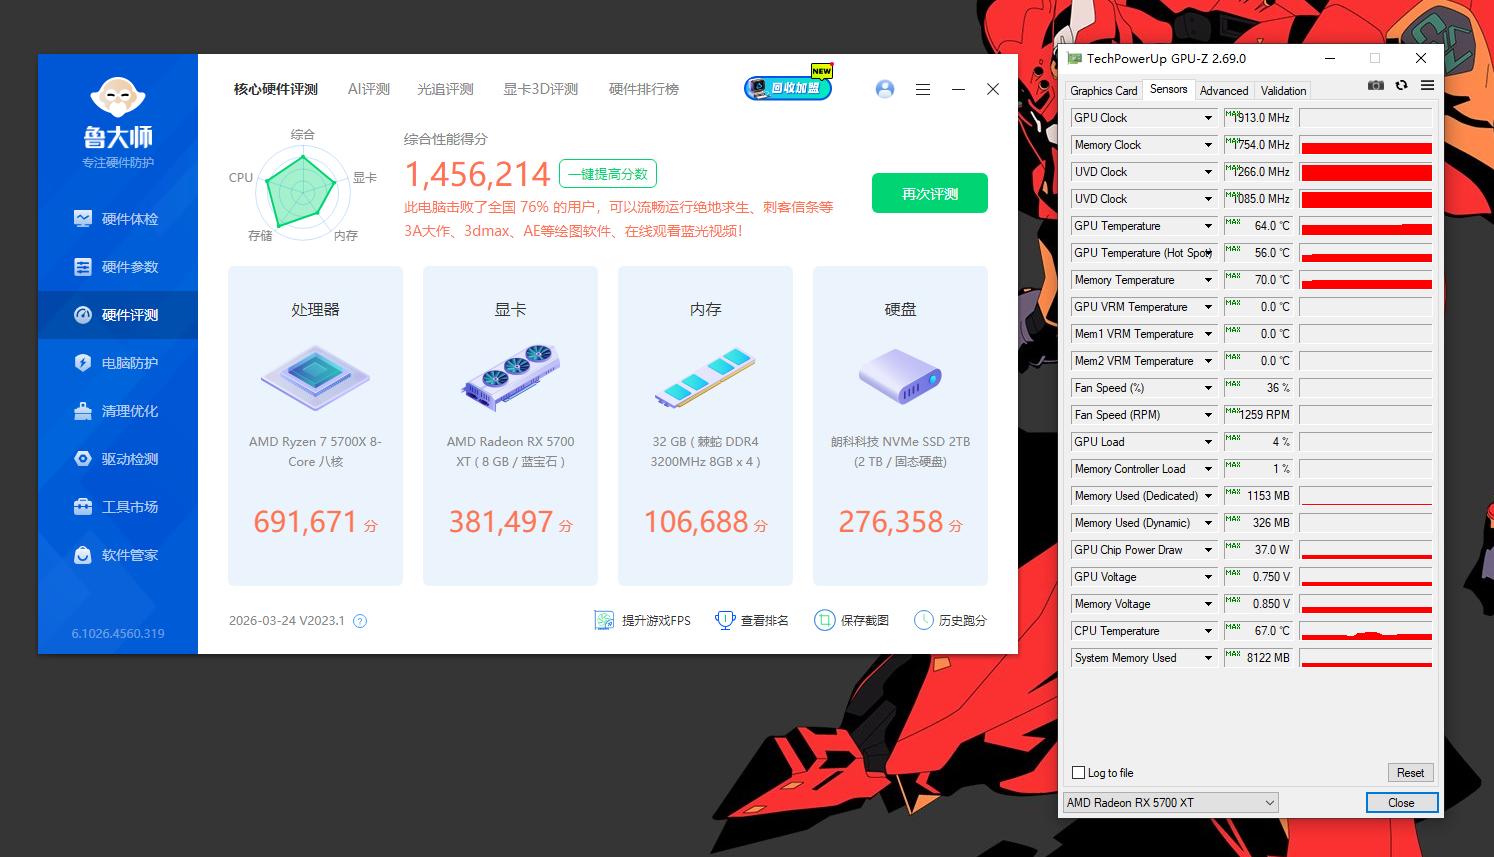Enable Log to file checkbox
1494x857 pixels.
coord(1078,773)
